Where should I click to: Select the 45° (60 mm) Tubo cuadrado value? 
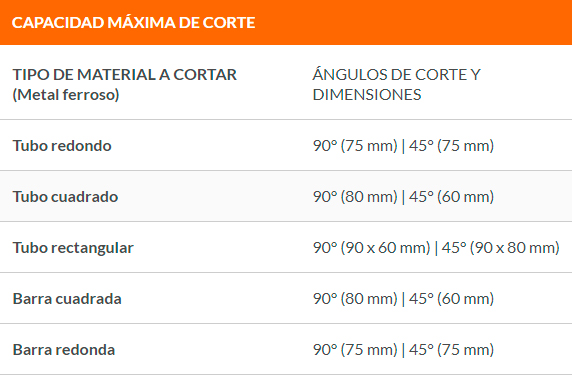(451, 197)
